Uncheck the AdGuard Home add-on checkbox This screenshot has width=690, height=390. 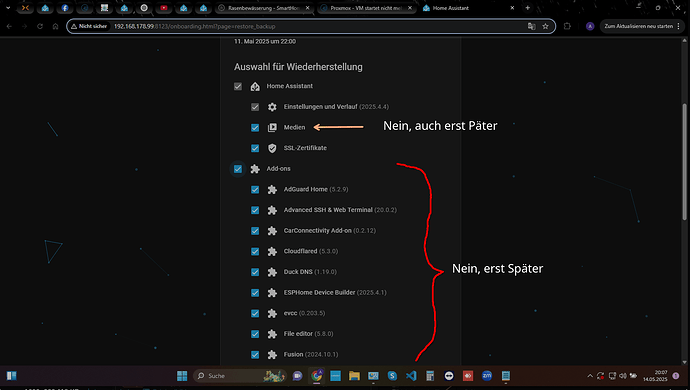pyautogui.click(x=255, y=190)
